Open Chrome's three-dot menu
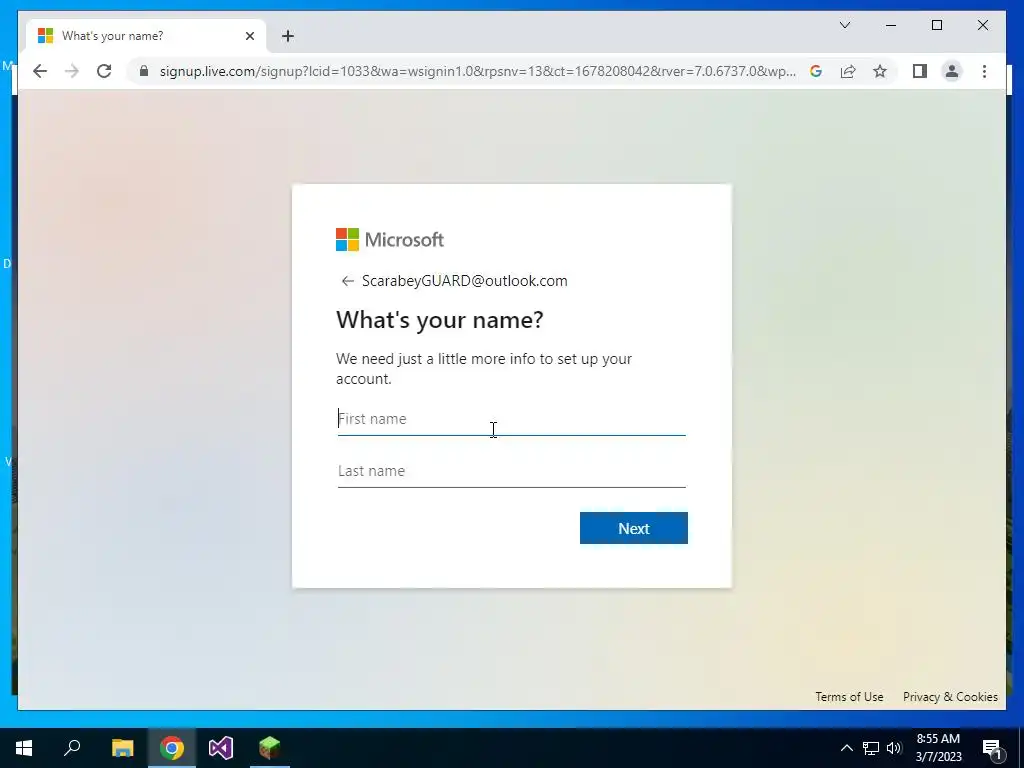1024x768 pixels. tap(984, 71)
